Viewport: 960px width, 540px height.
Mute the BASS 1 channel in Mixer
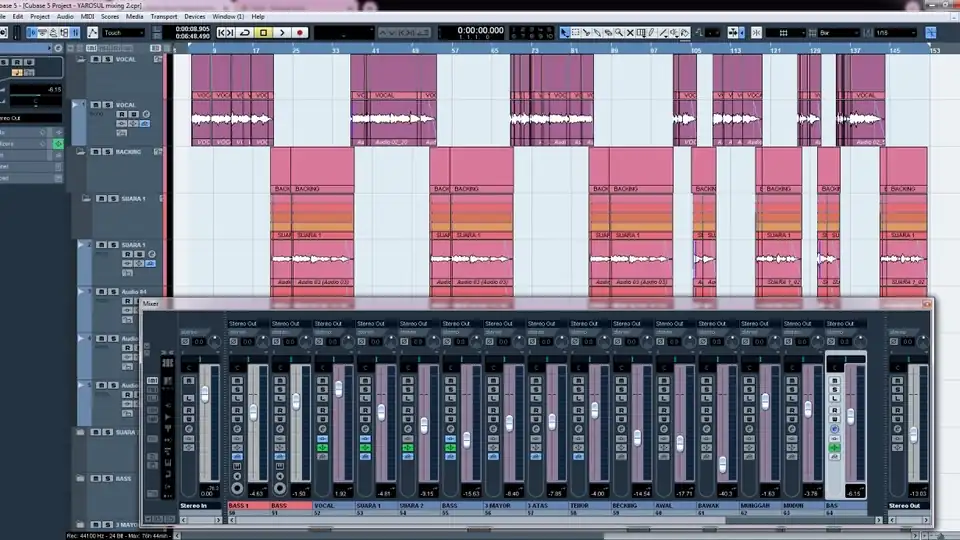[x=237, y=381]
